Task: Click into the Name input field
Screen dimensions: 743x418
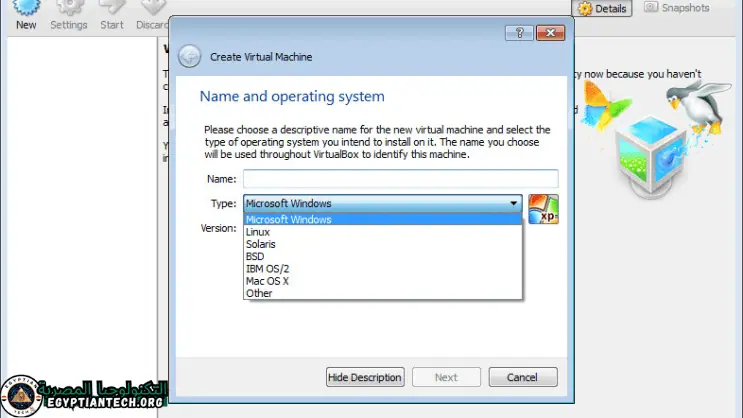Action: (x=400, y=179)
